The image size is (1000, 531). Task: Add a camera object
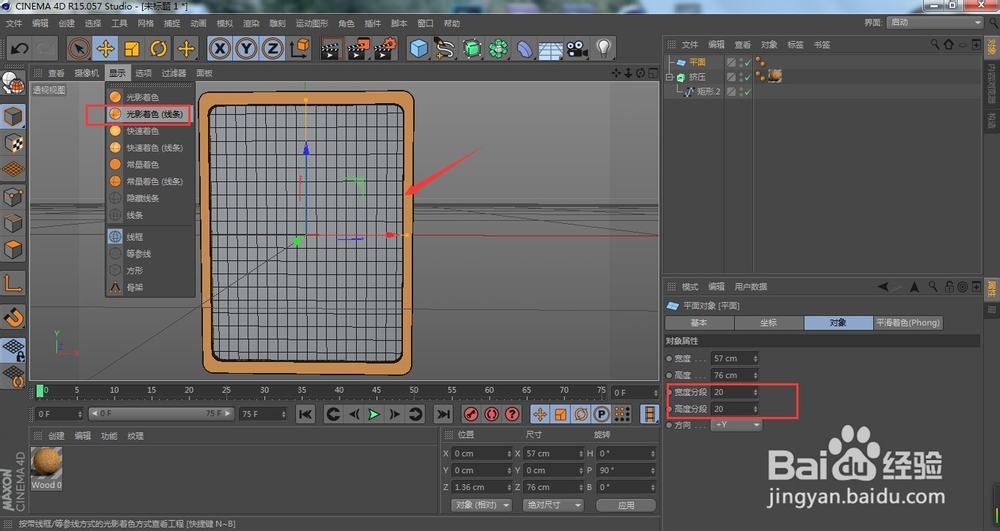point(577,48)
